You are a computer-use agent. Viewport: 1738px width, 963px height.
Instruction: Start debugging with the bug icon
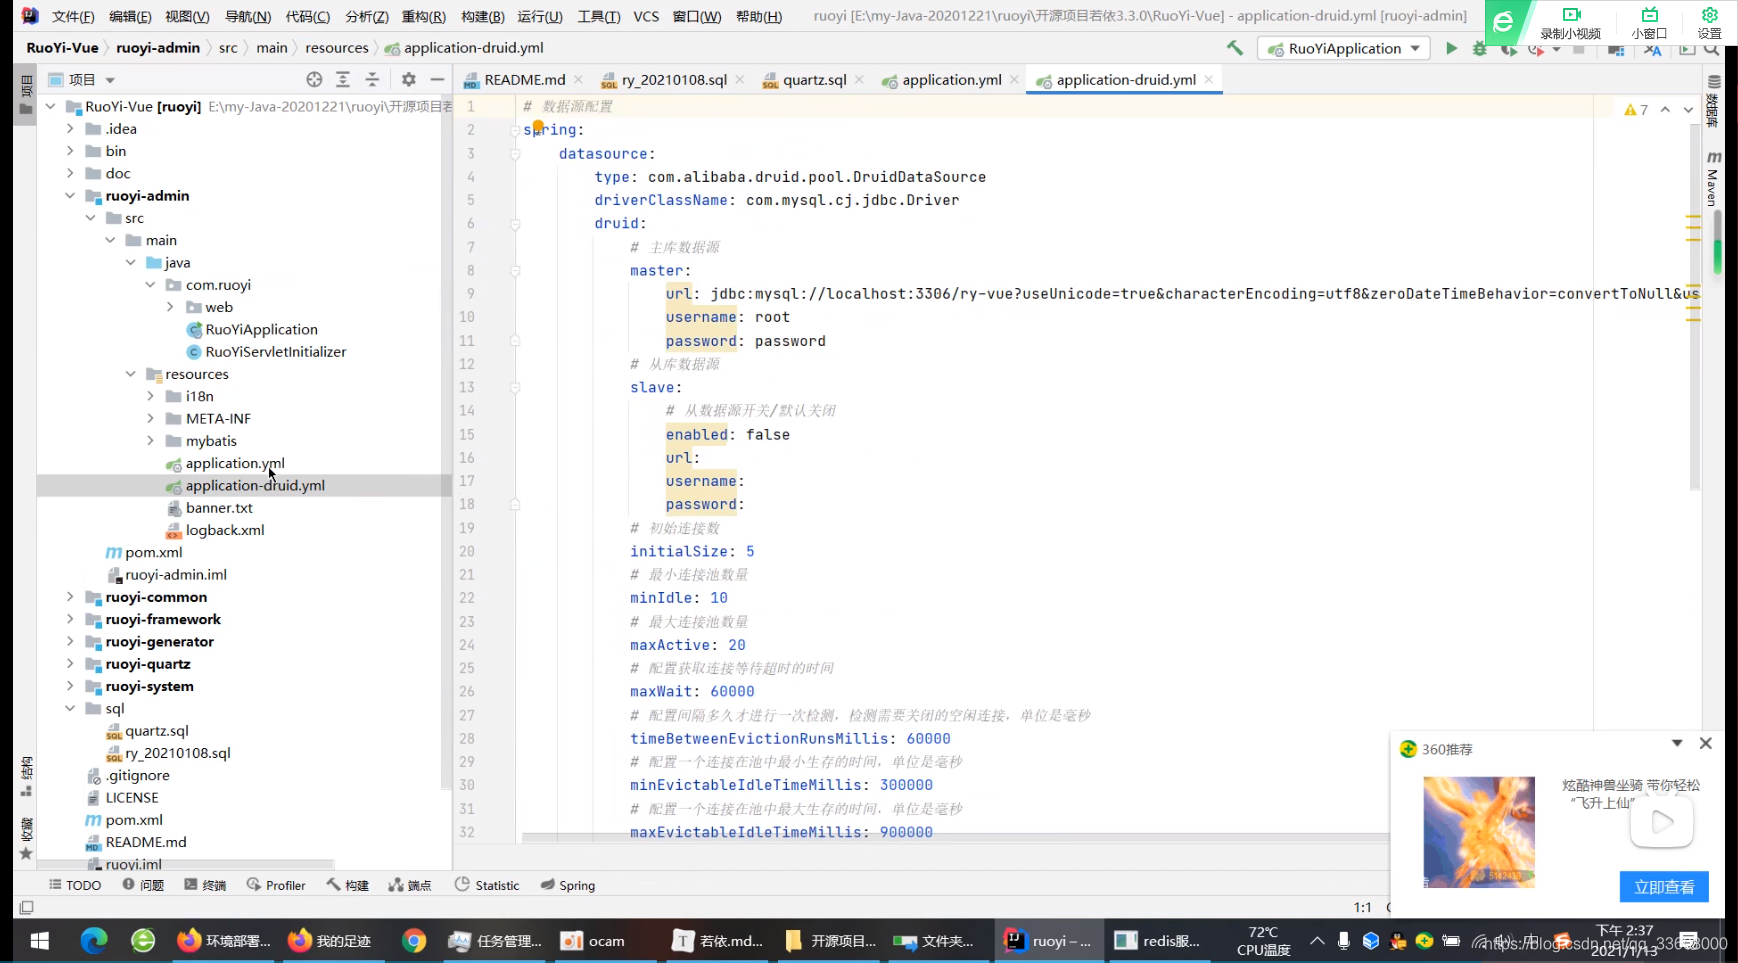(1480, 48)
